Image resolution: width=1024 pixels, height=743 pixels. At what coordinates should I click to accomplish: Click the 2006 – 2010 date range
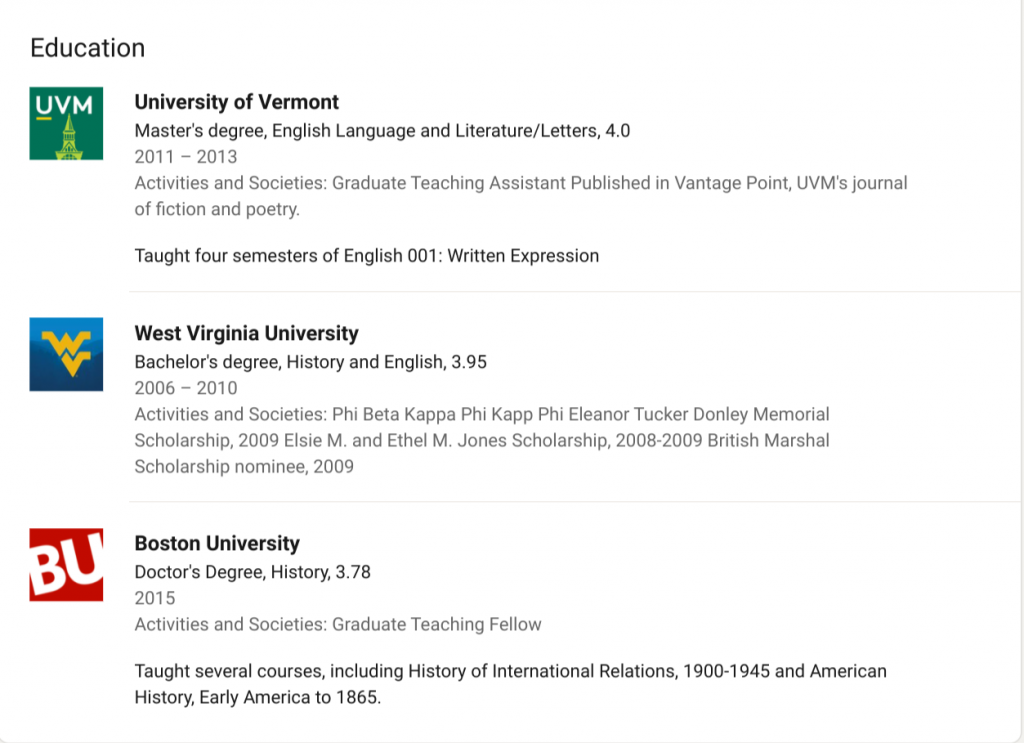point(185,388)
